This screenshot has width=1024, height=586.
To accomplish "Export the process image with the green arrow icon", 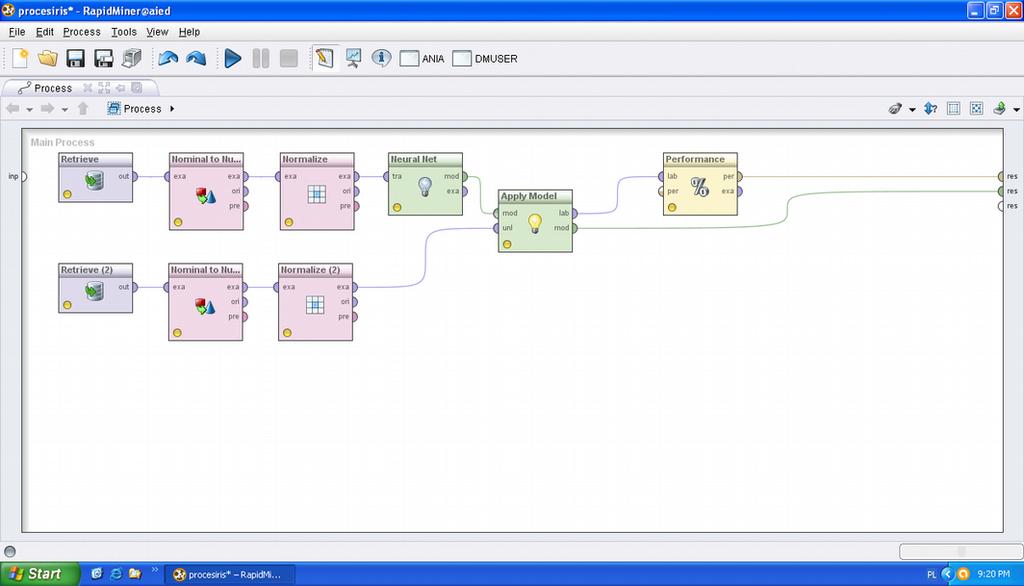I will coord(999,108).
